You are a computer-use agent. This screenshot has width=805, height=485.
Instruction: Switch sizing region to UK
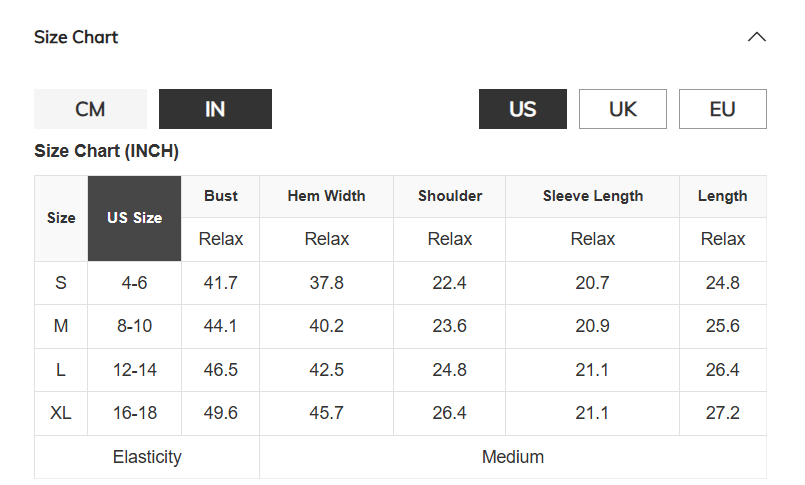click(x=623, y=109)
